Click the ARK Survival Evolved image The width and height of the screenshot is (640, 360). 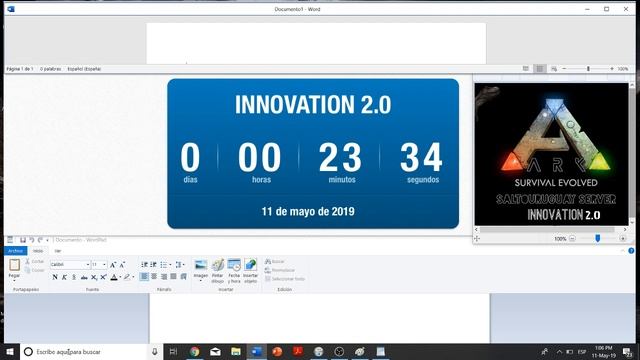(551, 154)
